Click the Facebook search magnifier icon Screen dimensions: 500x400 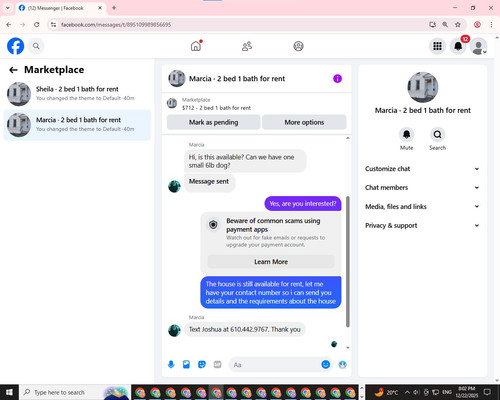[x=36, y=46]
